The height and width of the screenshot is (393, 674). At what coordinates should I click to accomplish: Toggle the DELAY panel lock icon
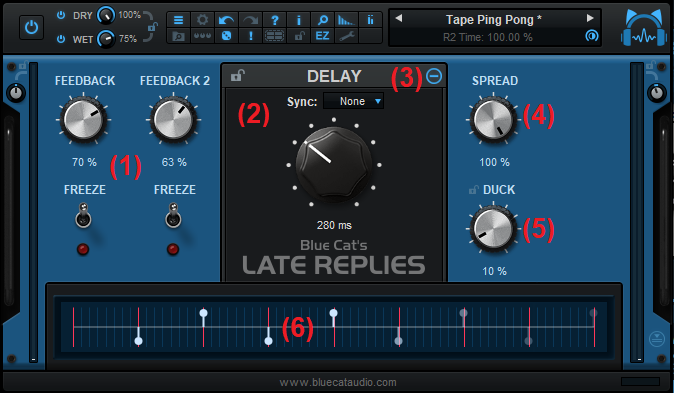(x=237, y=75)
